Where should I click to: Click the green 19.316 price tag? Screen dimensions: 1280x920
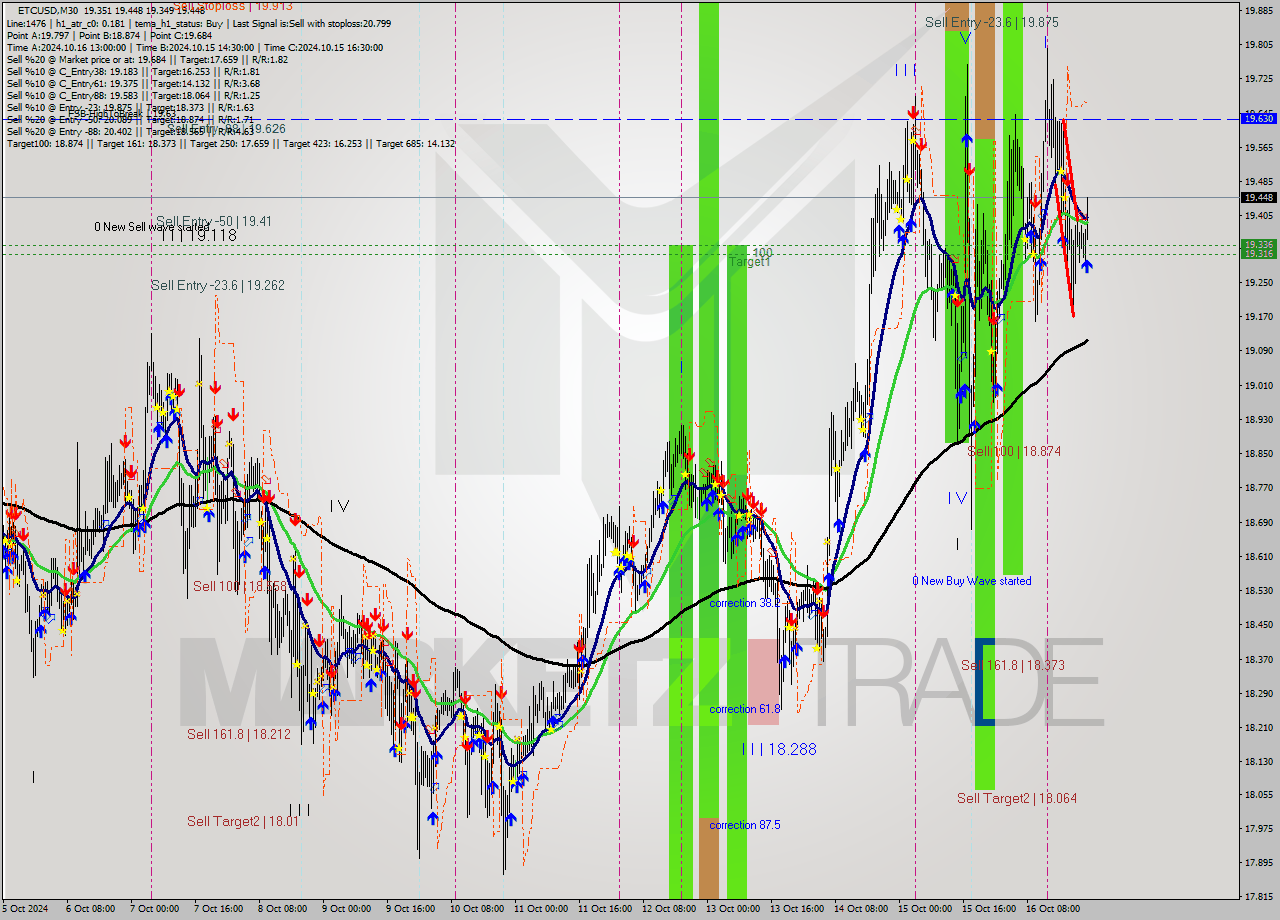1258,254
